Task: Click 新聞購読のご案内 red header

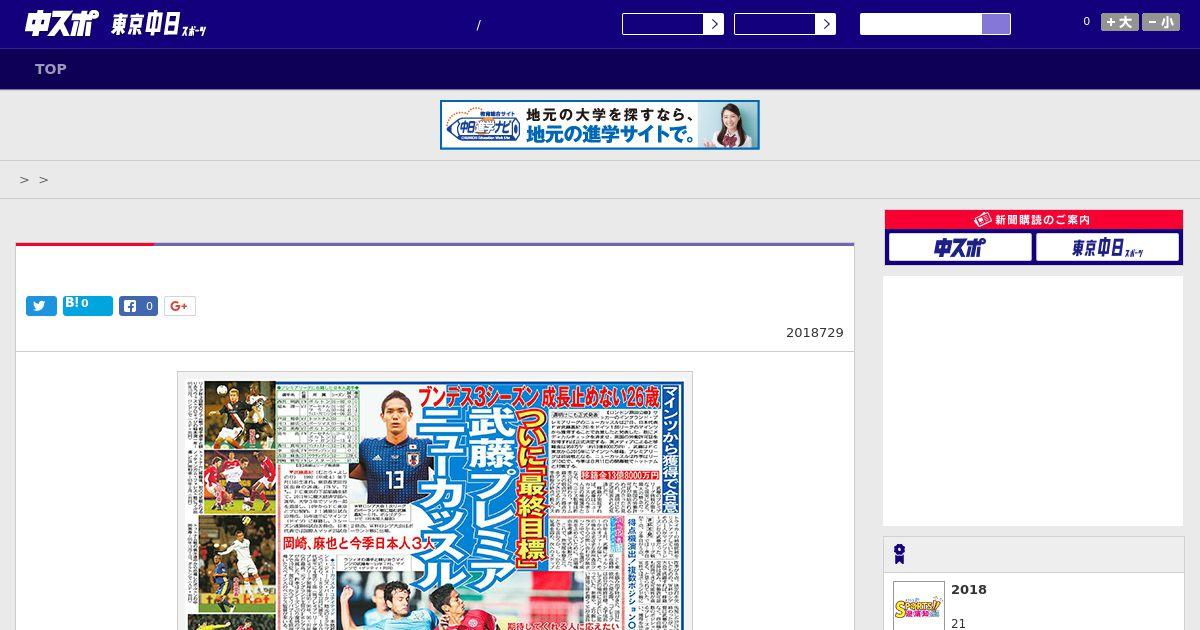Action: [1034, 220]
